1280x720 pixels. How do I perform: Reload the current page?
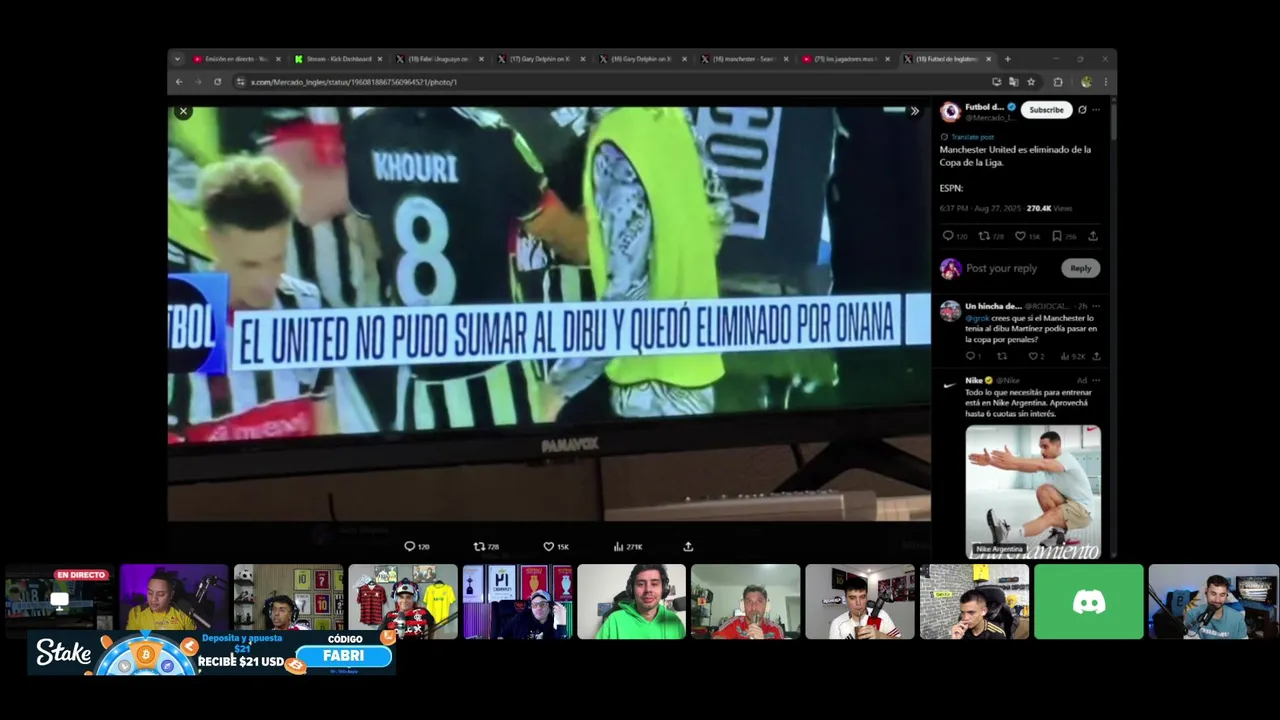[x=217, y=82]
